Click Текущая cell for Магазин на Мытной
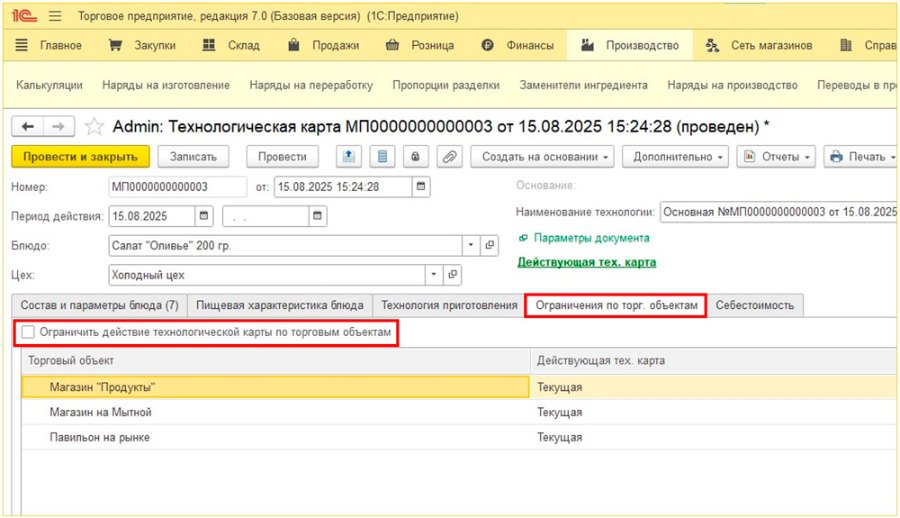 tap(713, 412)
